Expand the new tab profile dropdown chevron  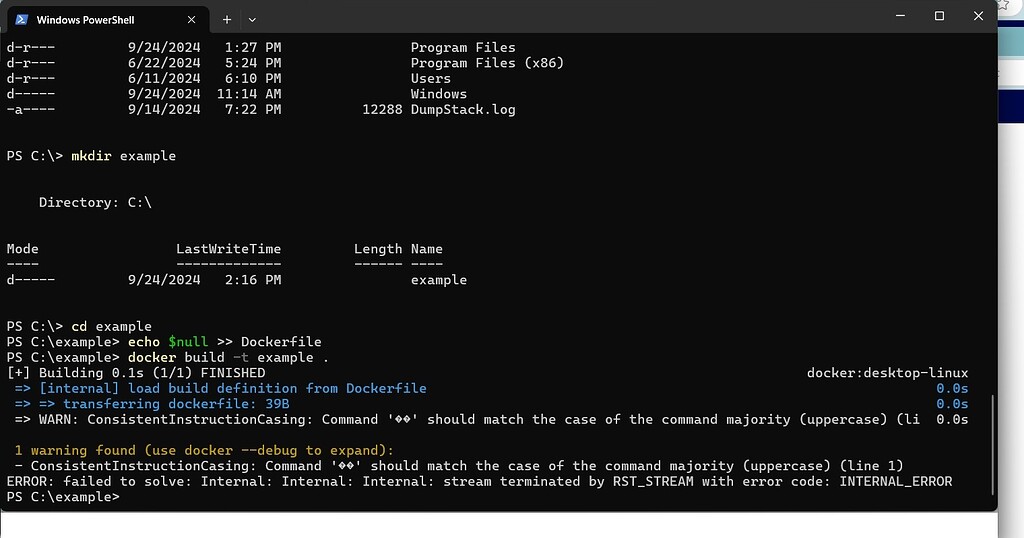pos(252,20)
